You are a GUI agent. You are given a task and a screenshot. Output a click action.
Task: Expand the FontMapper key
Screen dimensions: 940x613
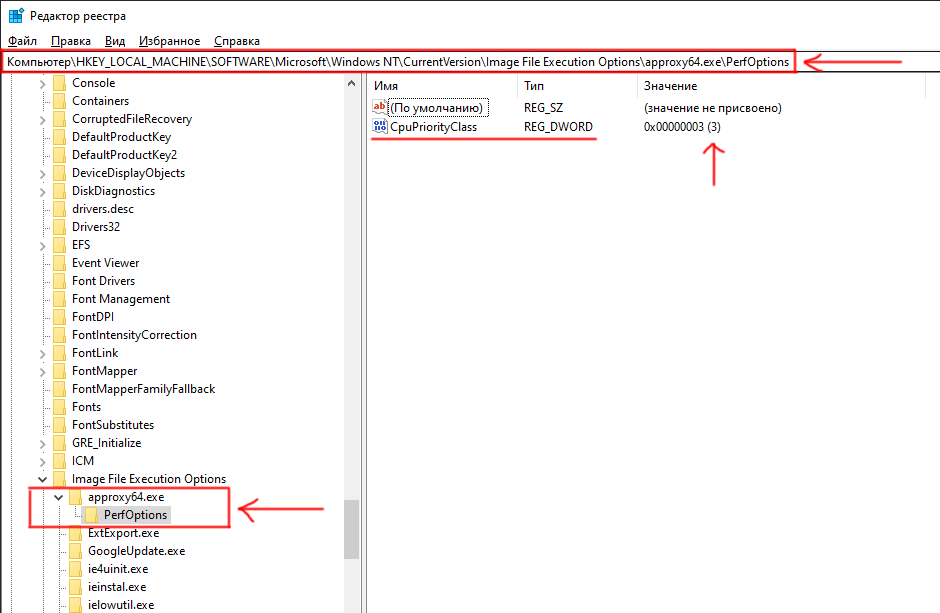43,372
